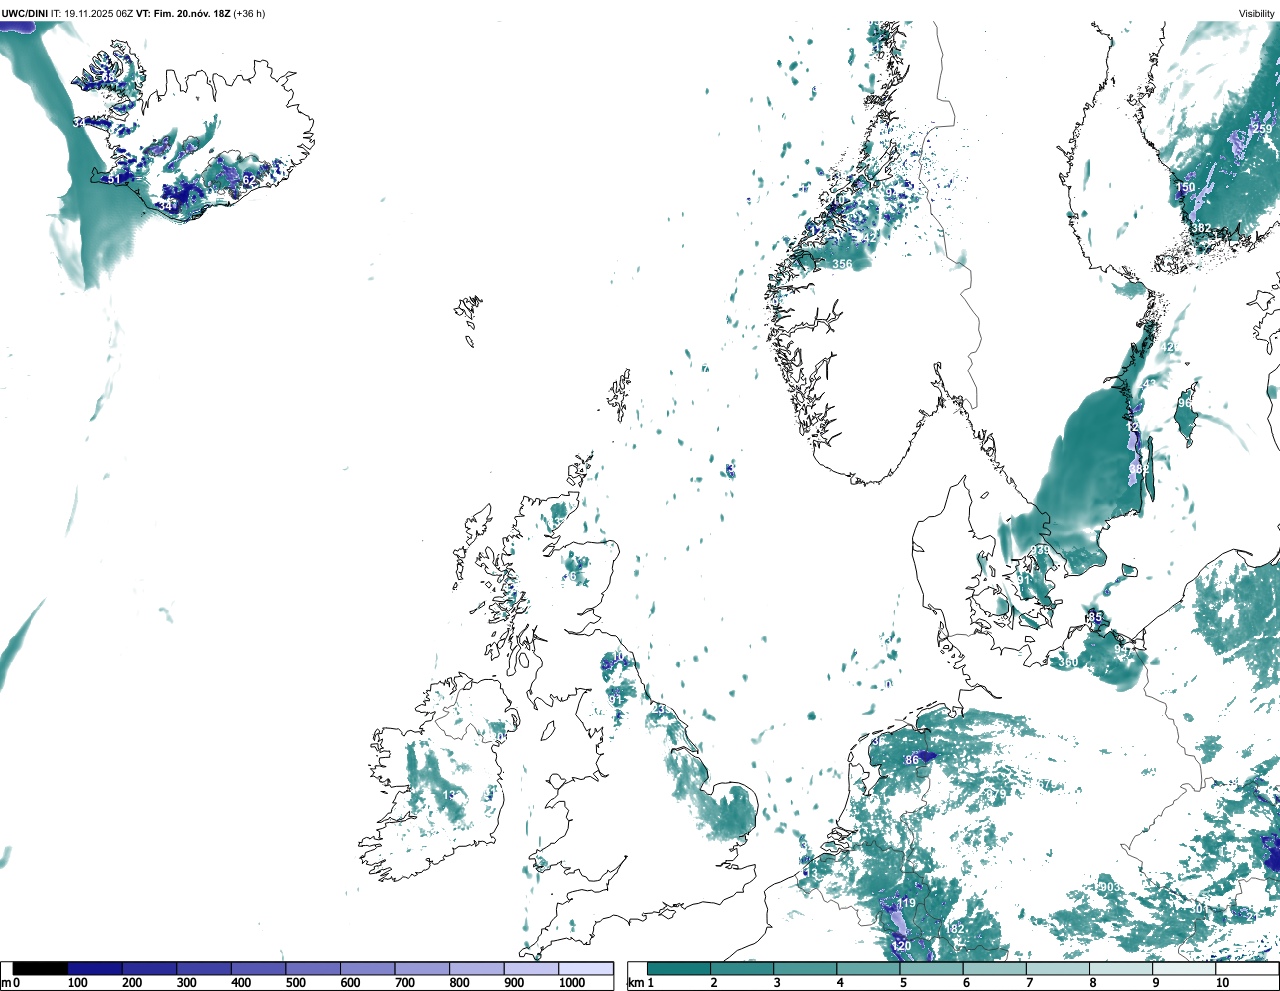
Task: Click the '62' value on southern Iceland
Action: (x=250, y=180)
